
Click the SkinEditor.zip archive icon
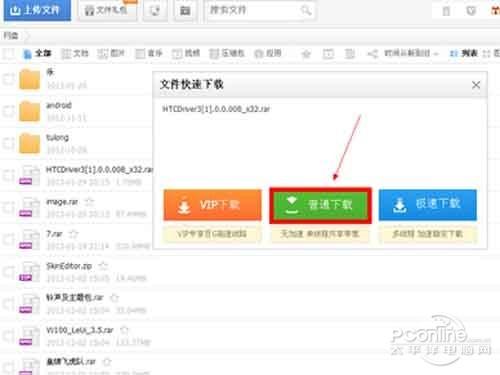click(29, 272)
